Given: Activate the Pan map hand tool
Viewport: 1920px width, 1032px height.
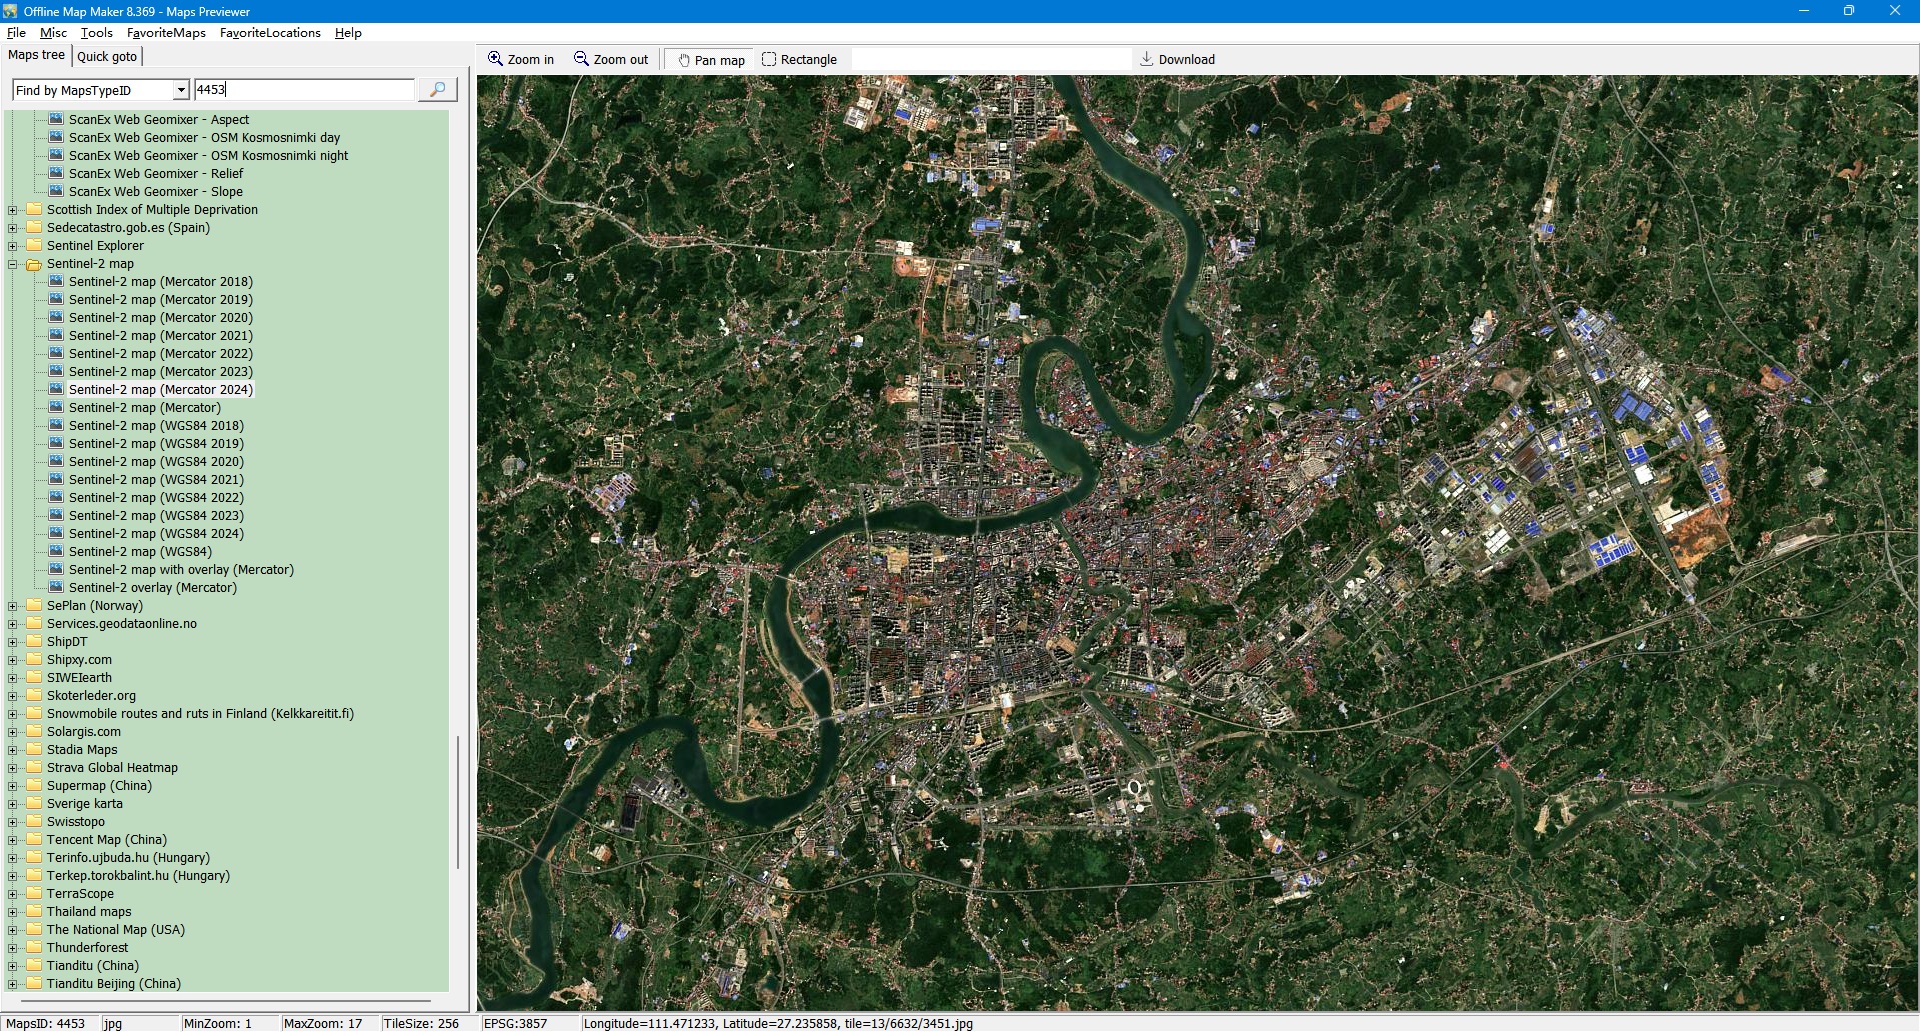Looking at the screenshot, I should pos(710,60).
